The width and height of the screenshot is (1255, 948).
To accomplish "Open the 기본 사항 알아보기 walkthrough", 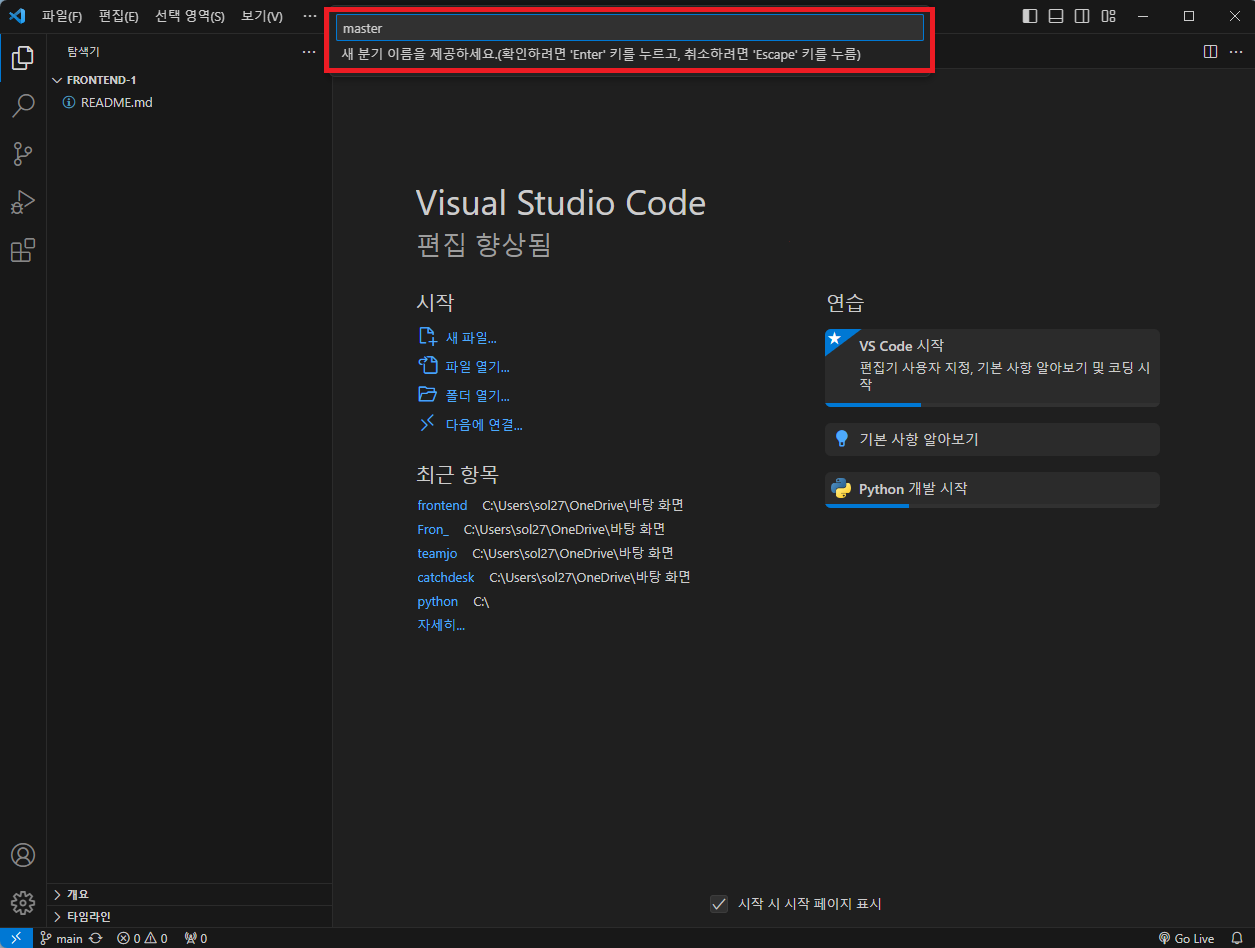I will click(x=992, y=439).
